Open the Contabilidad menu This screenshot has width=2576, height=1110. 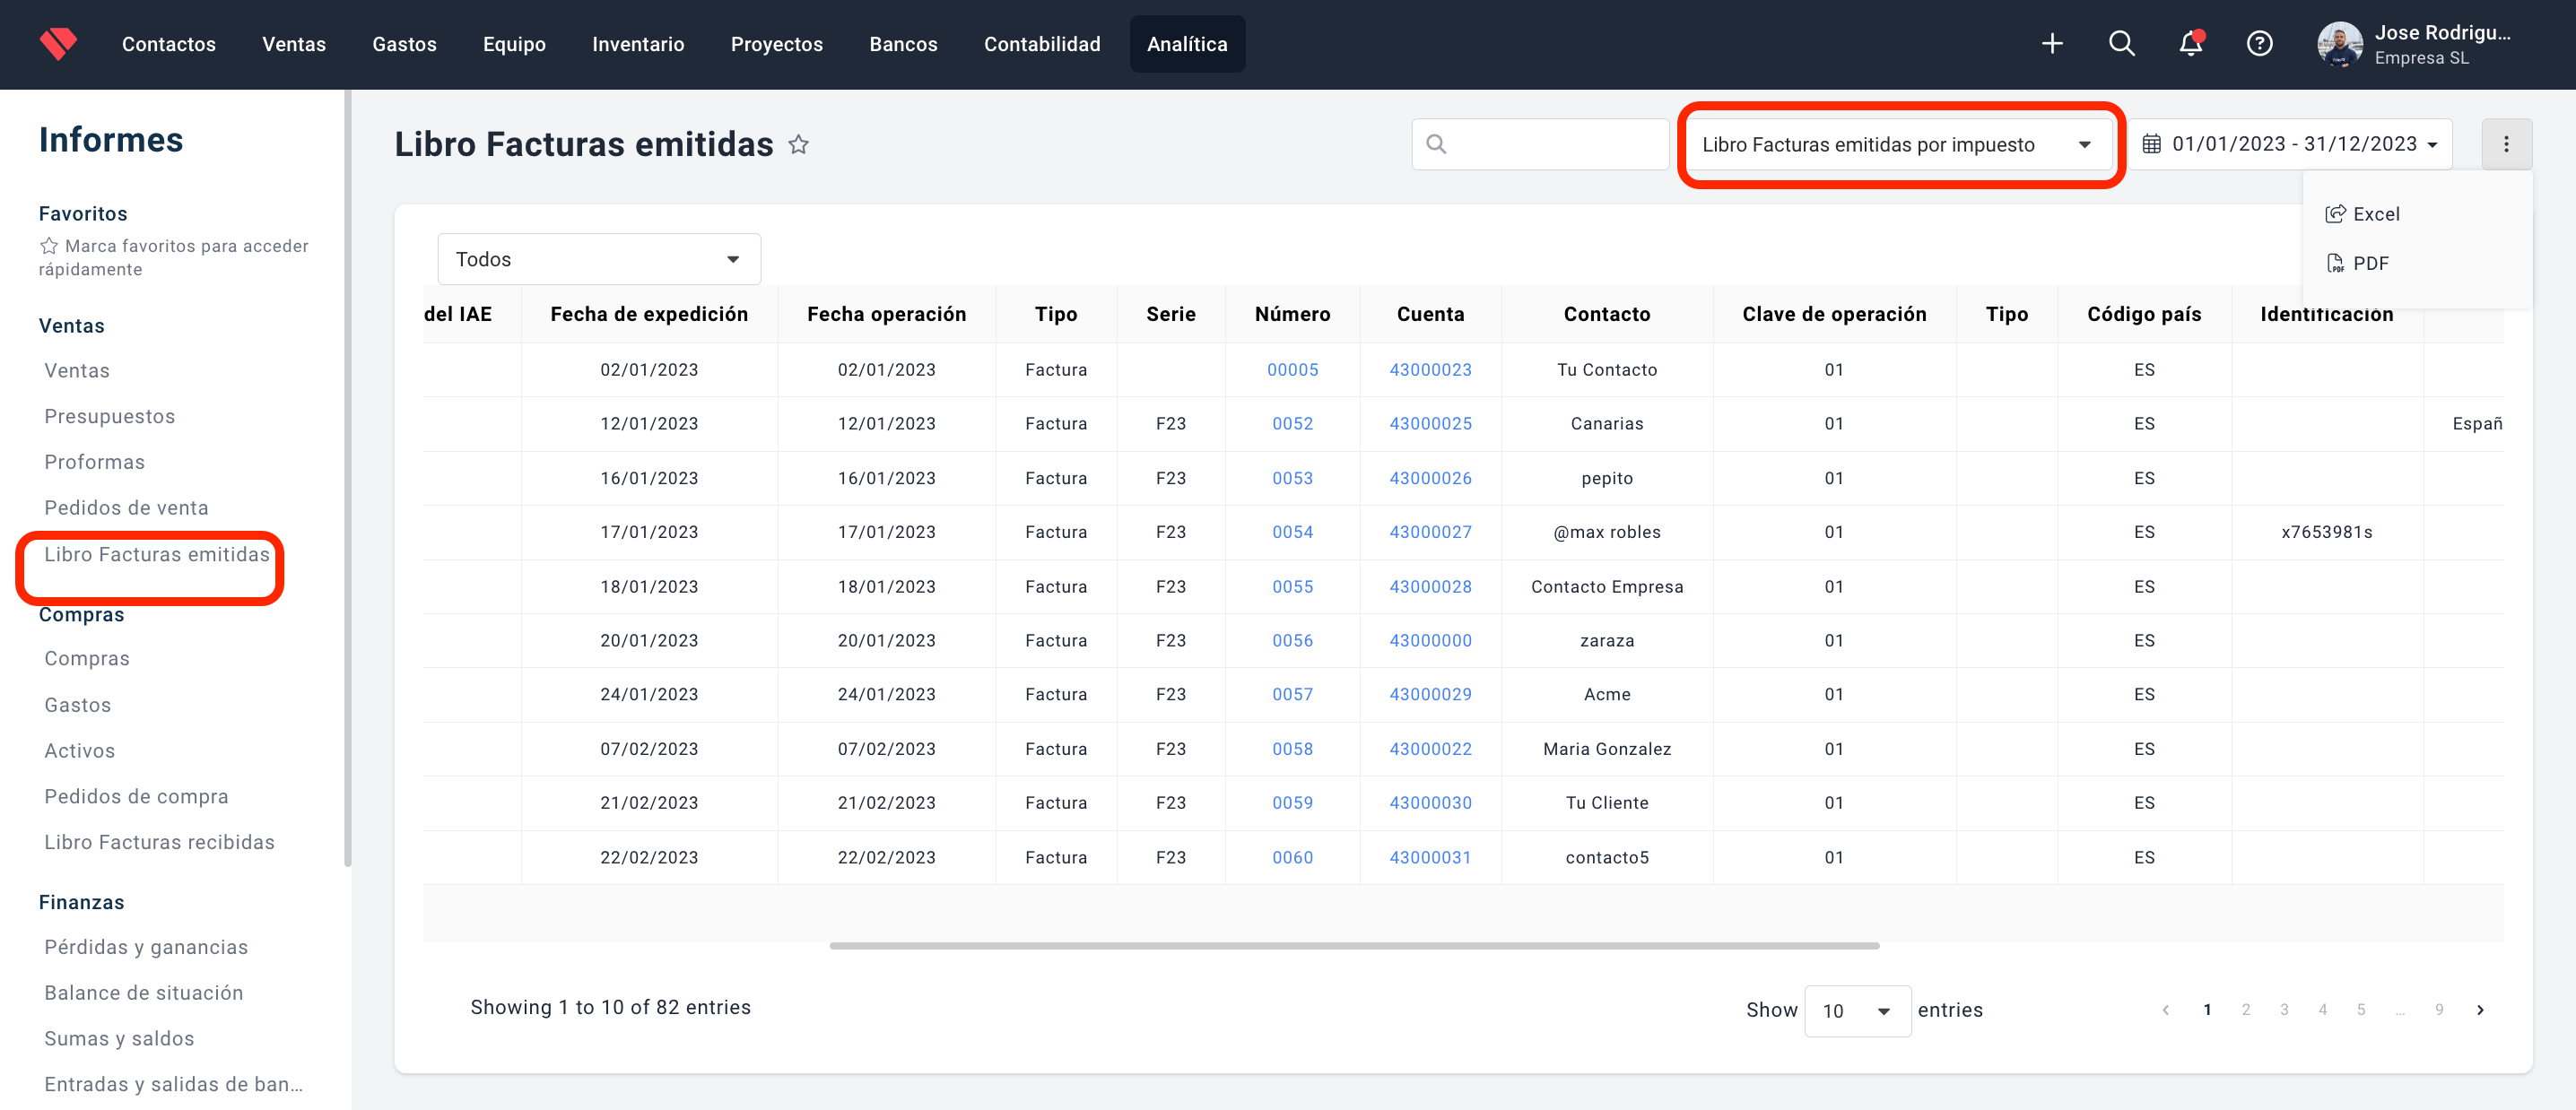click(x=1042, y=44)
